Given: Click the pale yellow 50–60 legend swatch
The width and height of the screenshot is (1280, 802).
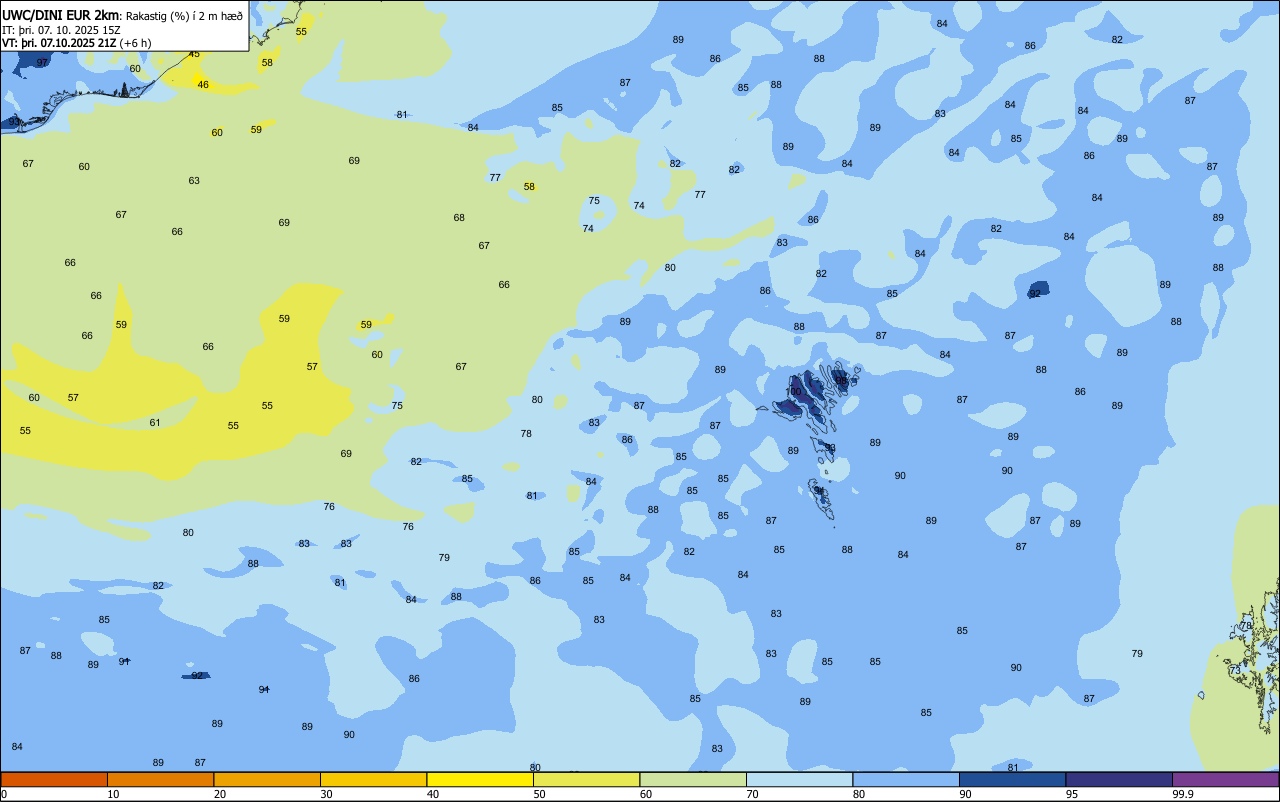Looking at the screenshot, I should (586, 779).
